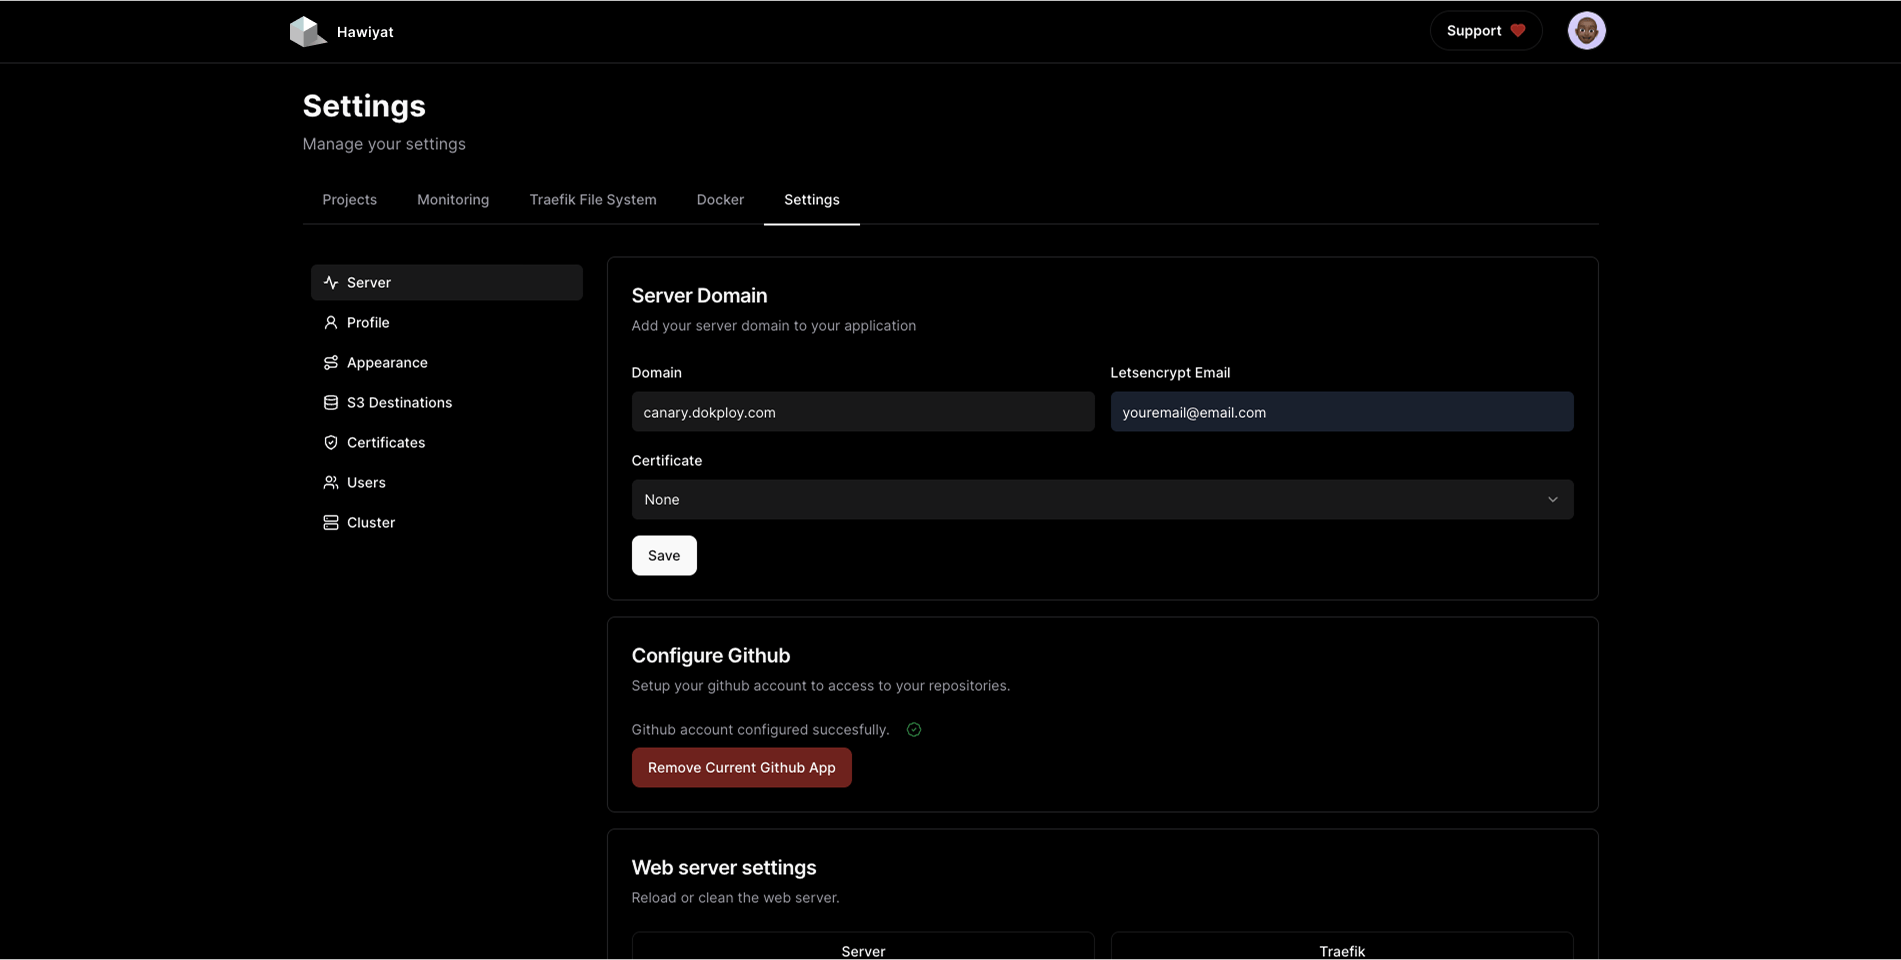
Task: Select Server in the settings sidebar
Action: 447,283
